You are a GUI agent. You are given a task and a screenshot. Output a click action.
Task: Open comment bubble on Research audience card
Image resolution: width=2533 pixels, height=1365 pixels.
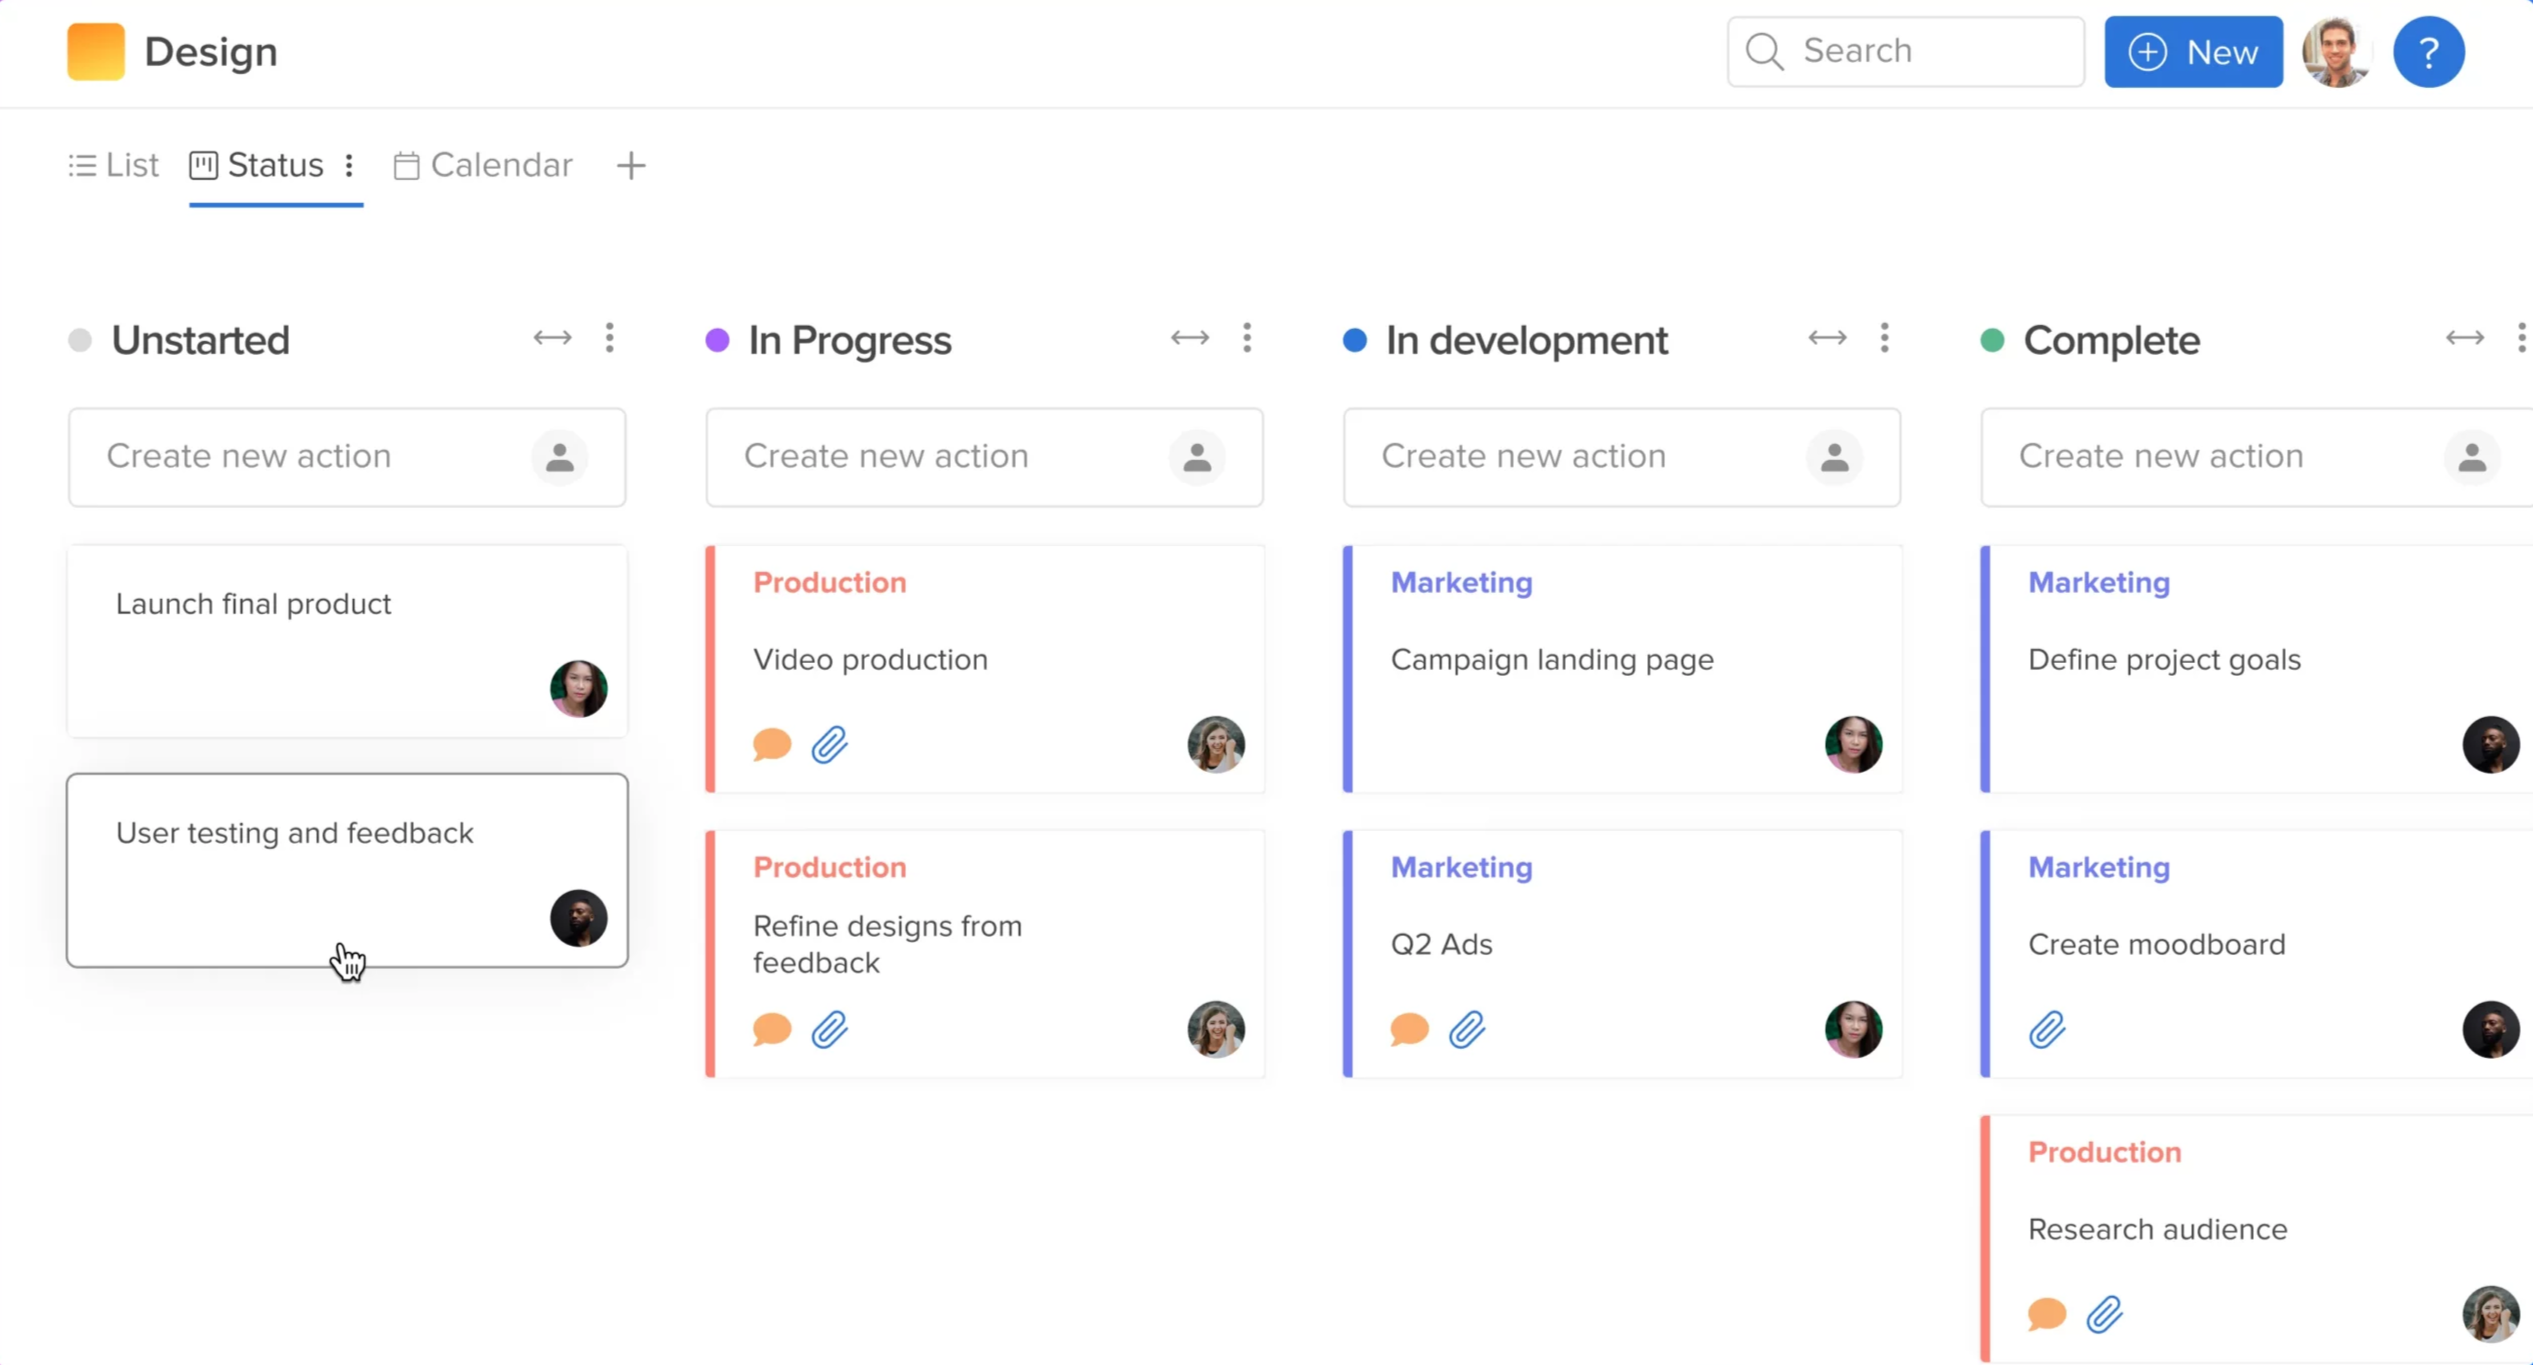[x=2046, y=1314]
